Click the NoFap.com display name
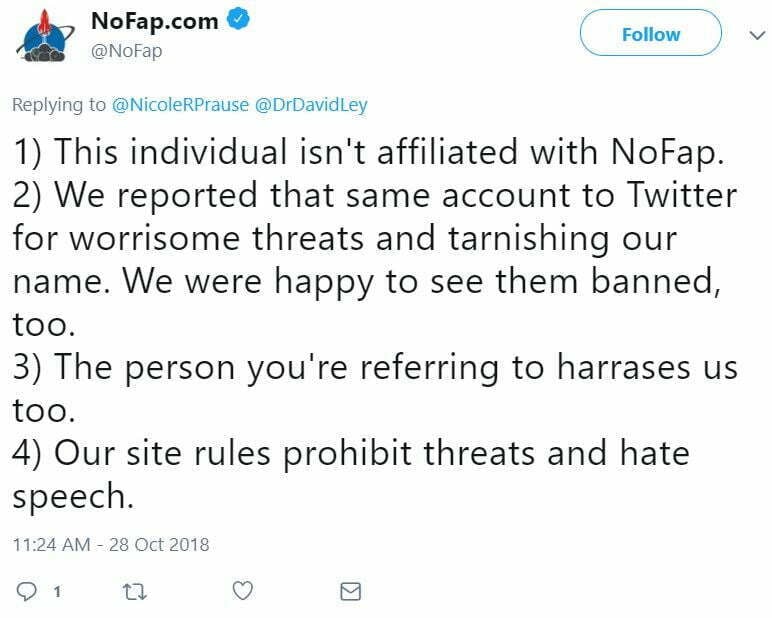 (x=154, y=21)
